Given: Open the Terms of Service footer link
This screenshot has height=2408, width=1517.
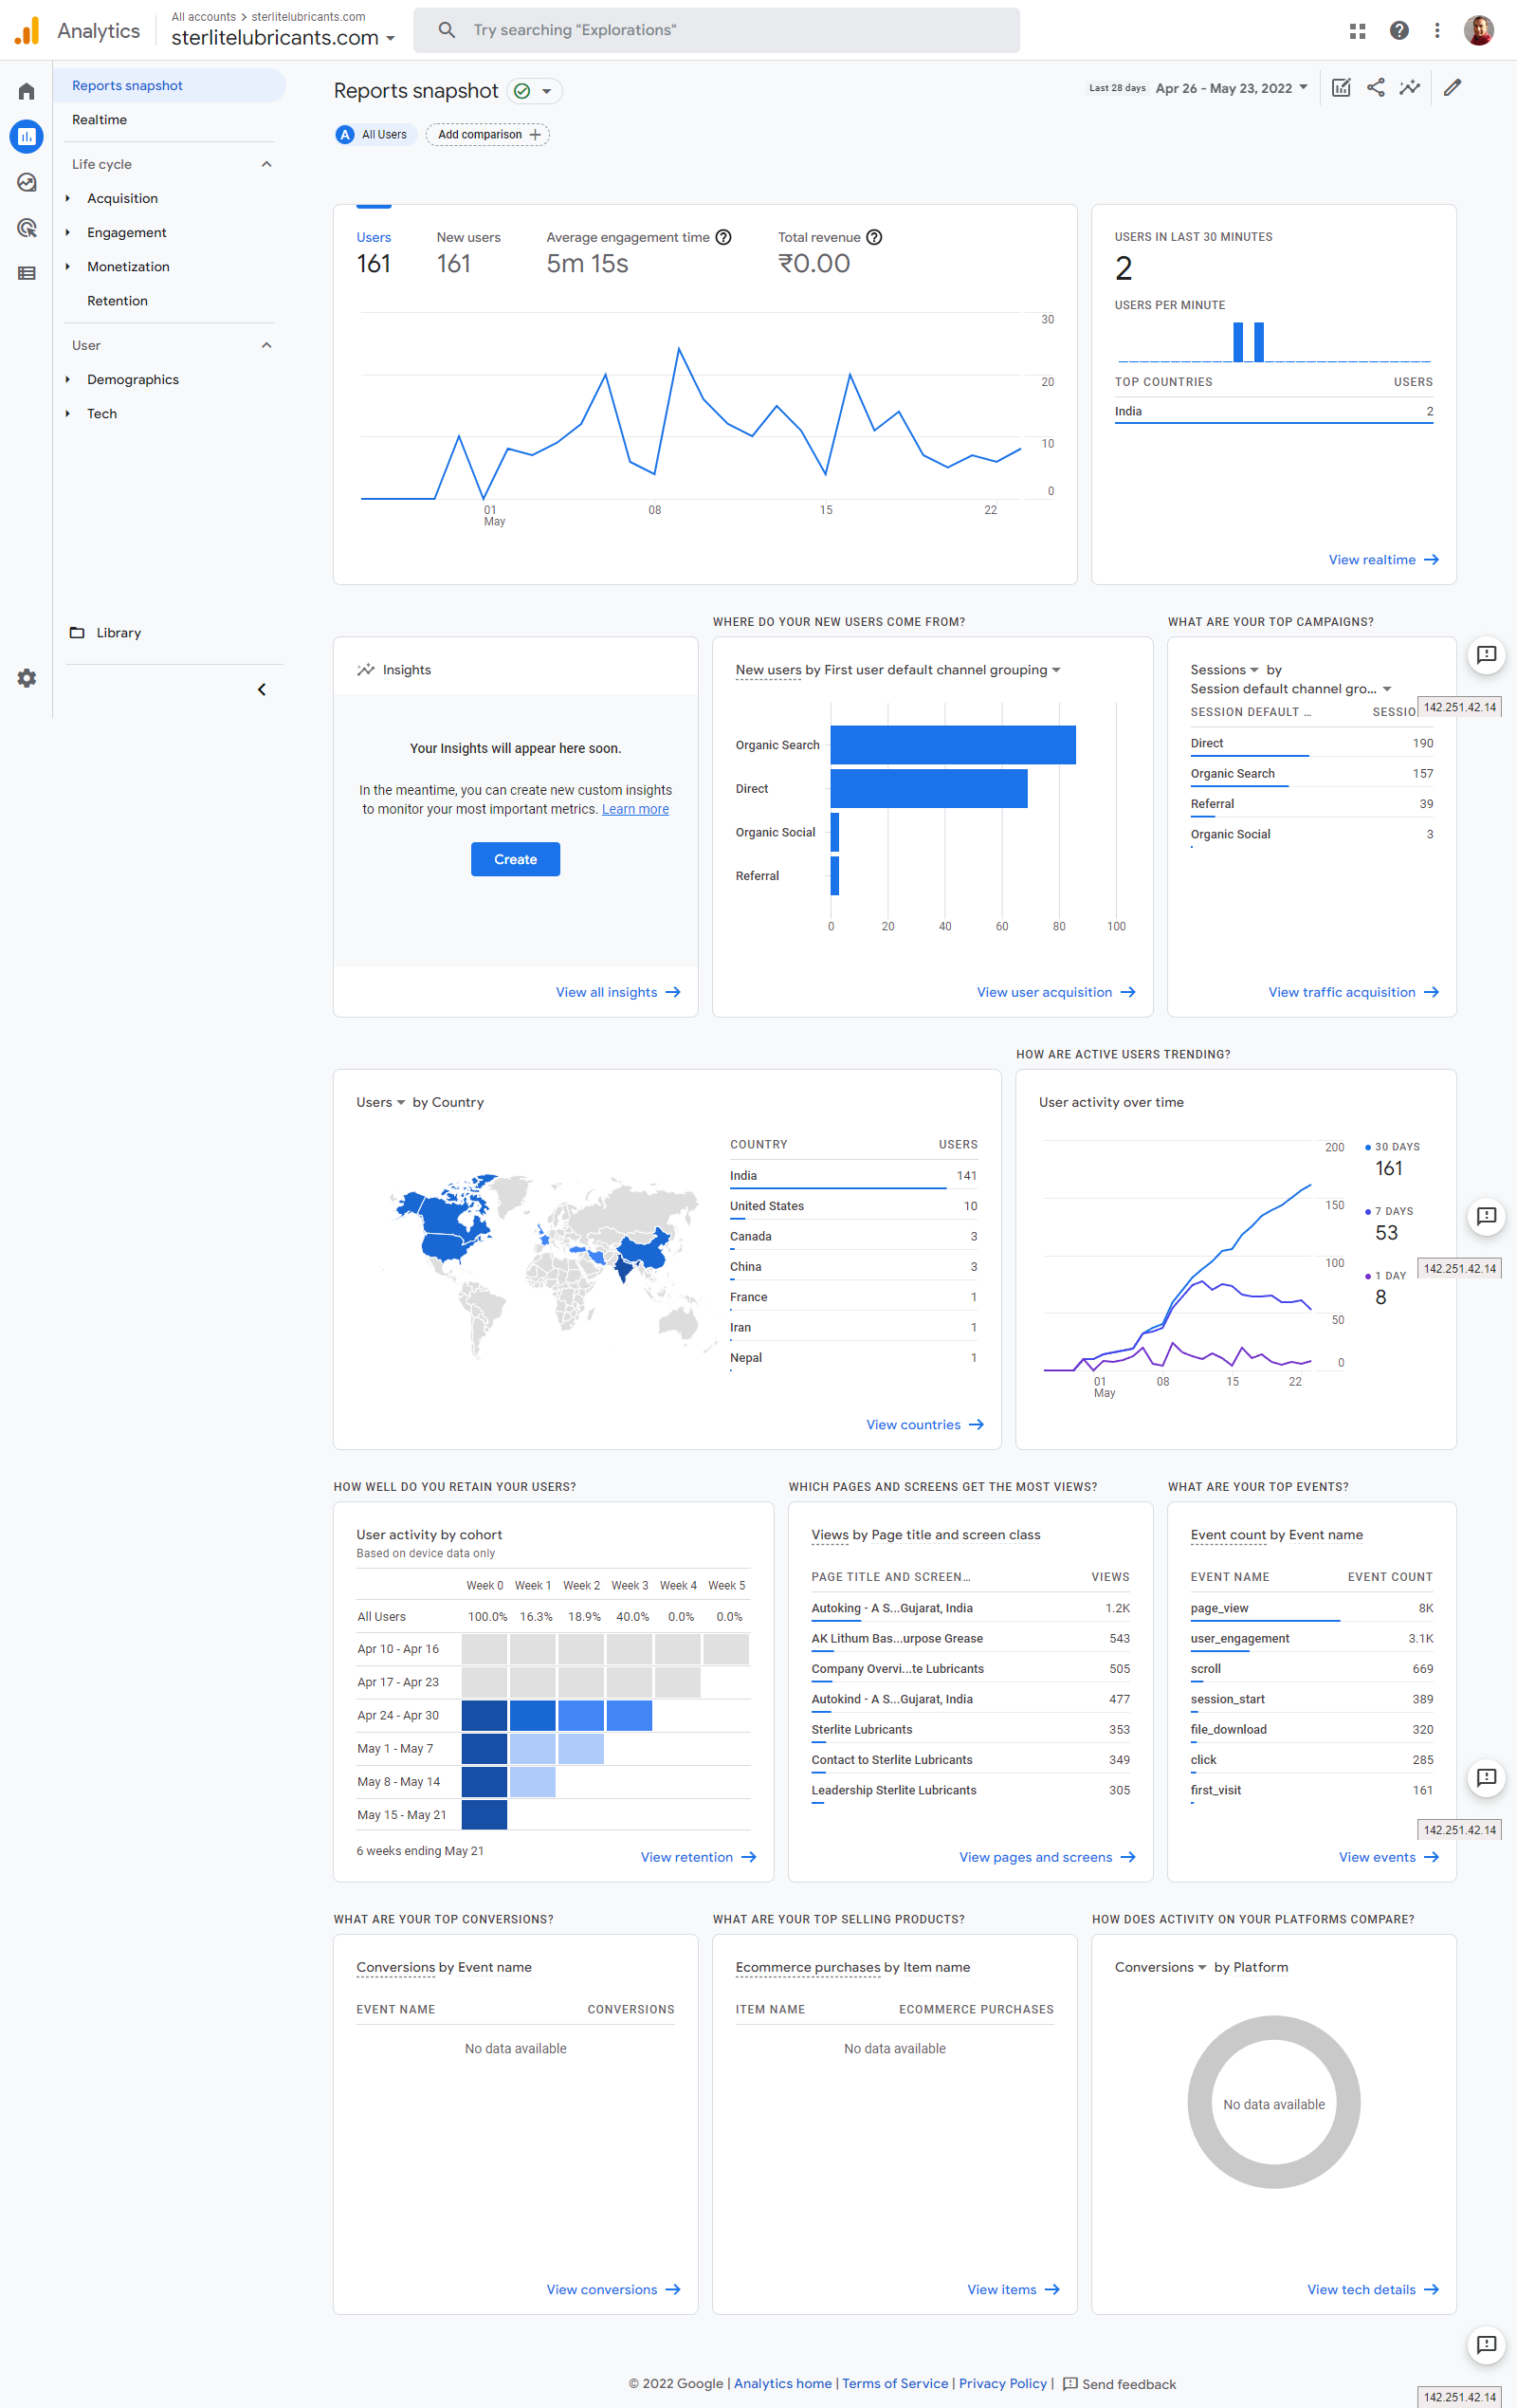Looking at the screenshot, I should [895, 2383].
